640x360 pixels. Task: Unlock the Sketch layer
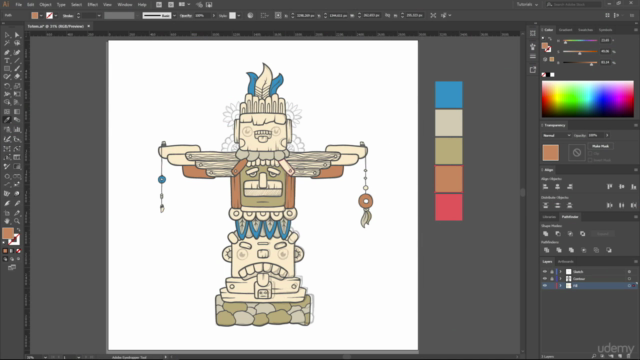pos(552,272)
